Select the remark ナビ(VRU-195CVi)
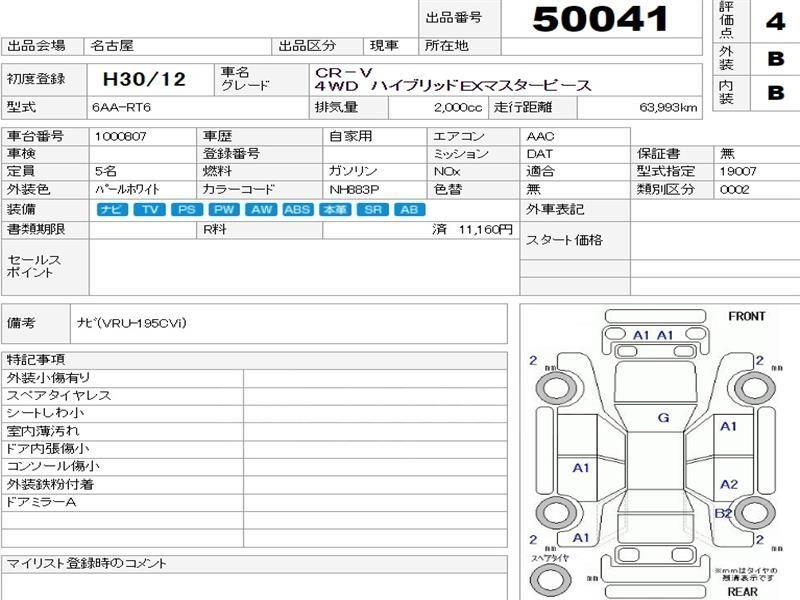The image size is (800, 600). (131, 323)
